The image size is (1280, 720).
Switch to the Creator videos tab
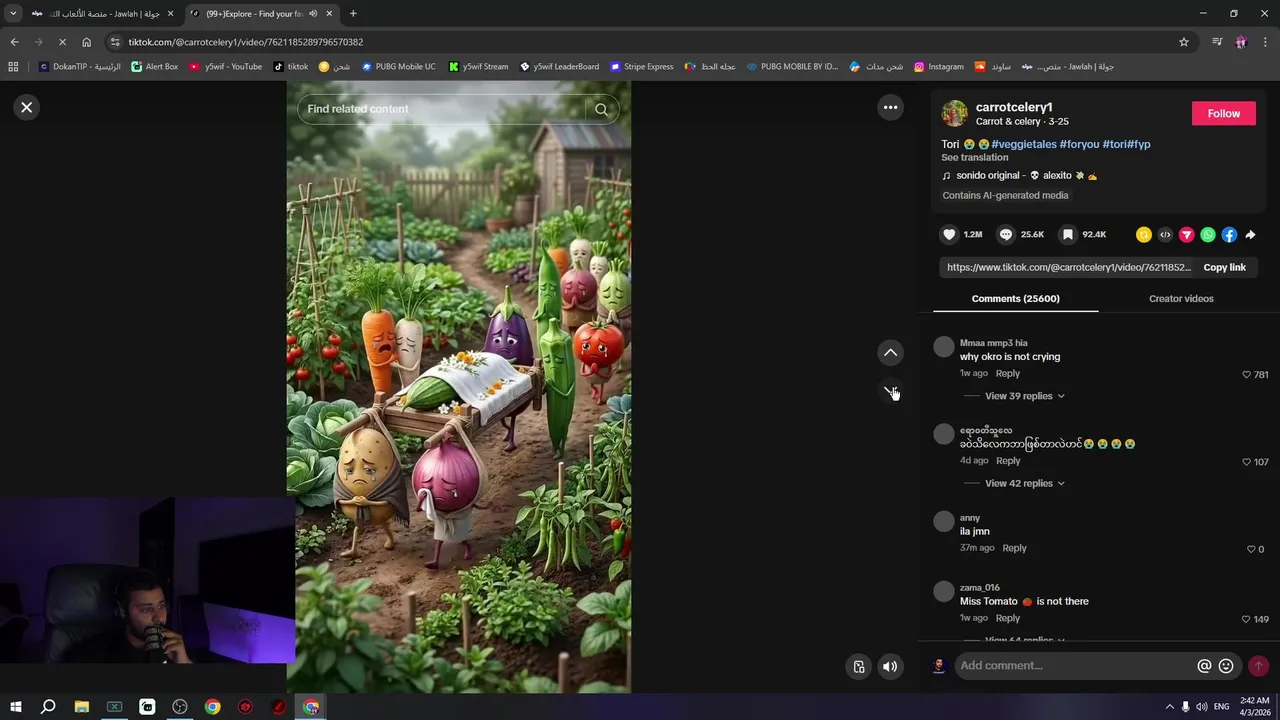tap(1181, 298)
